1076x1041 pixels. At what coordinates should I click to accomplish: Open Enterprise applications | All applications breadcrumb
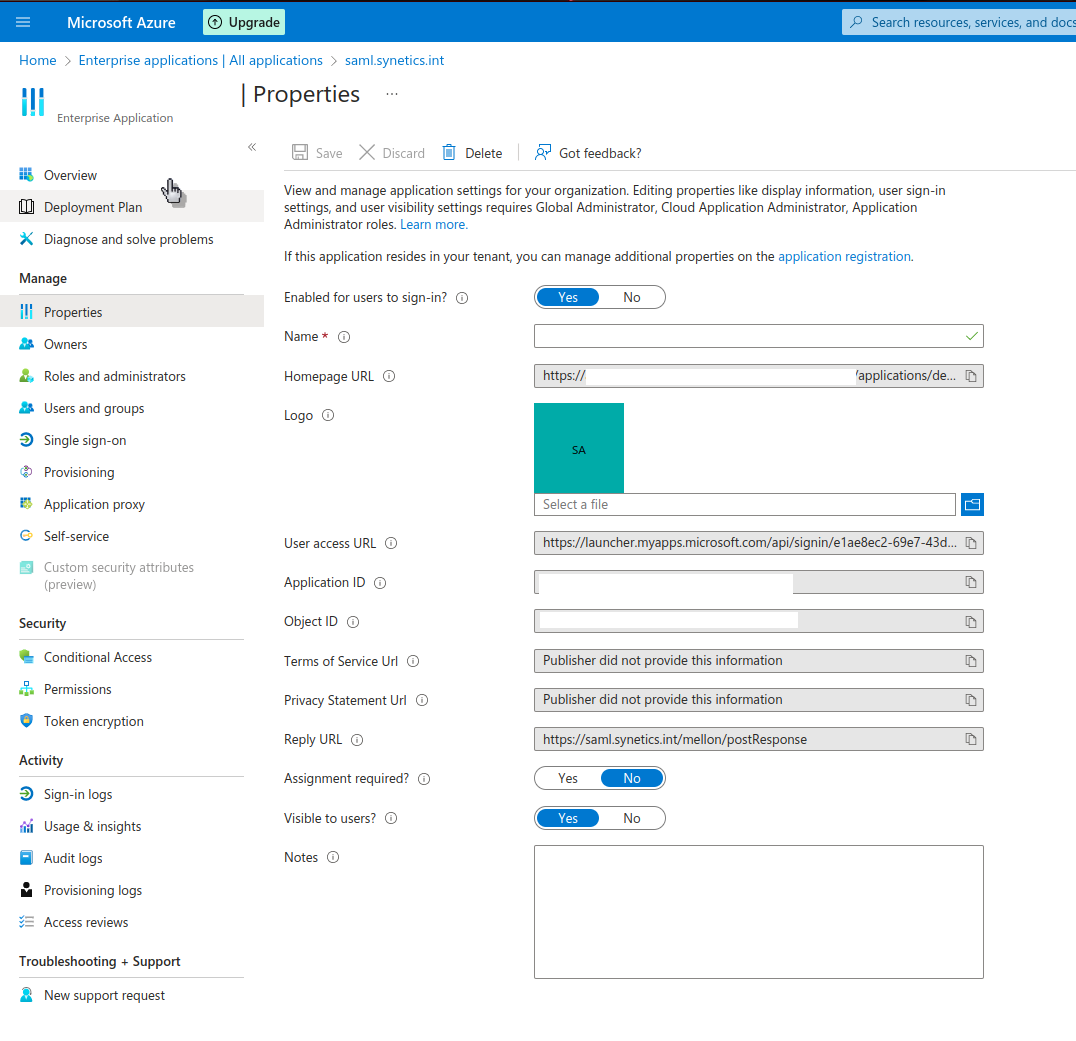click(x=200, y=60)
